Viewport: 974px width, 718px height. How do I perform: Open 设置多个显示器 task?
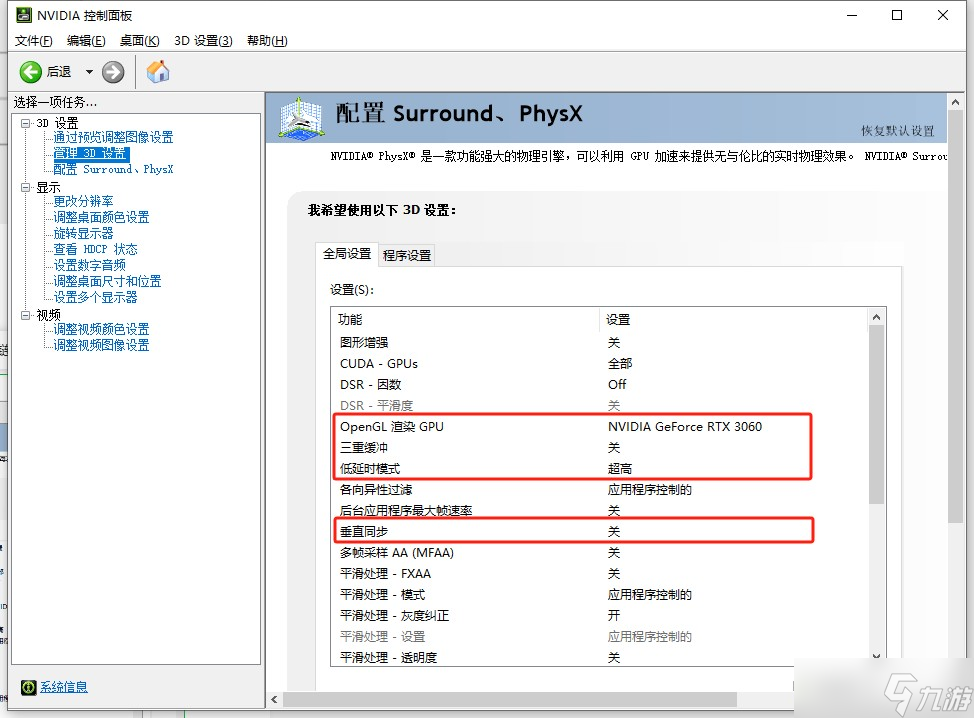(x=95, y=298)
